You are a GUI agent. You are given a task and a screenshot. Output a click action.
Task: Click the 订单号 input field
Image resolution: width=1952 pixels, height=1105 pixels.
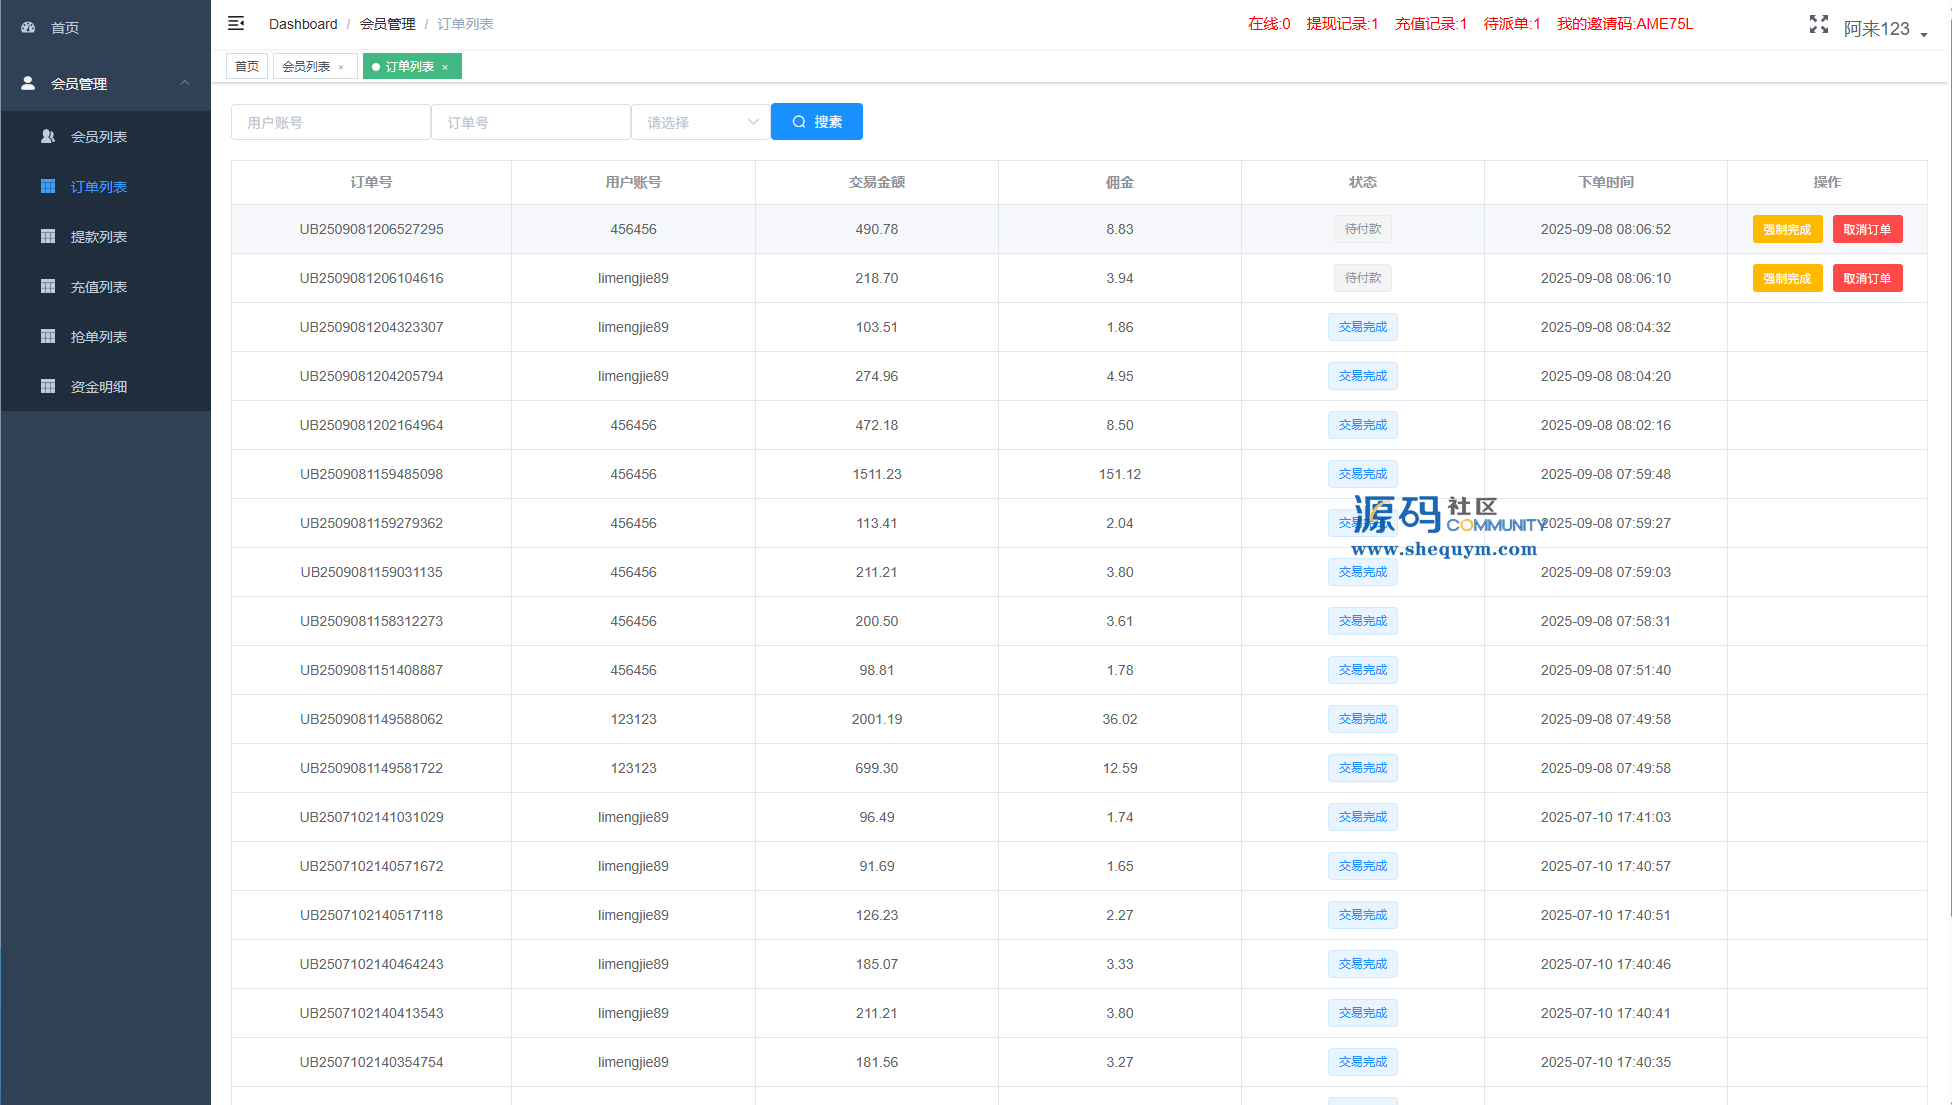(x=530, y=122)
